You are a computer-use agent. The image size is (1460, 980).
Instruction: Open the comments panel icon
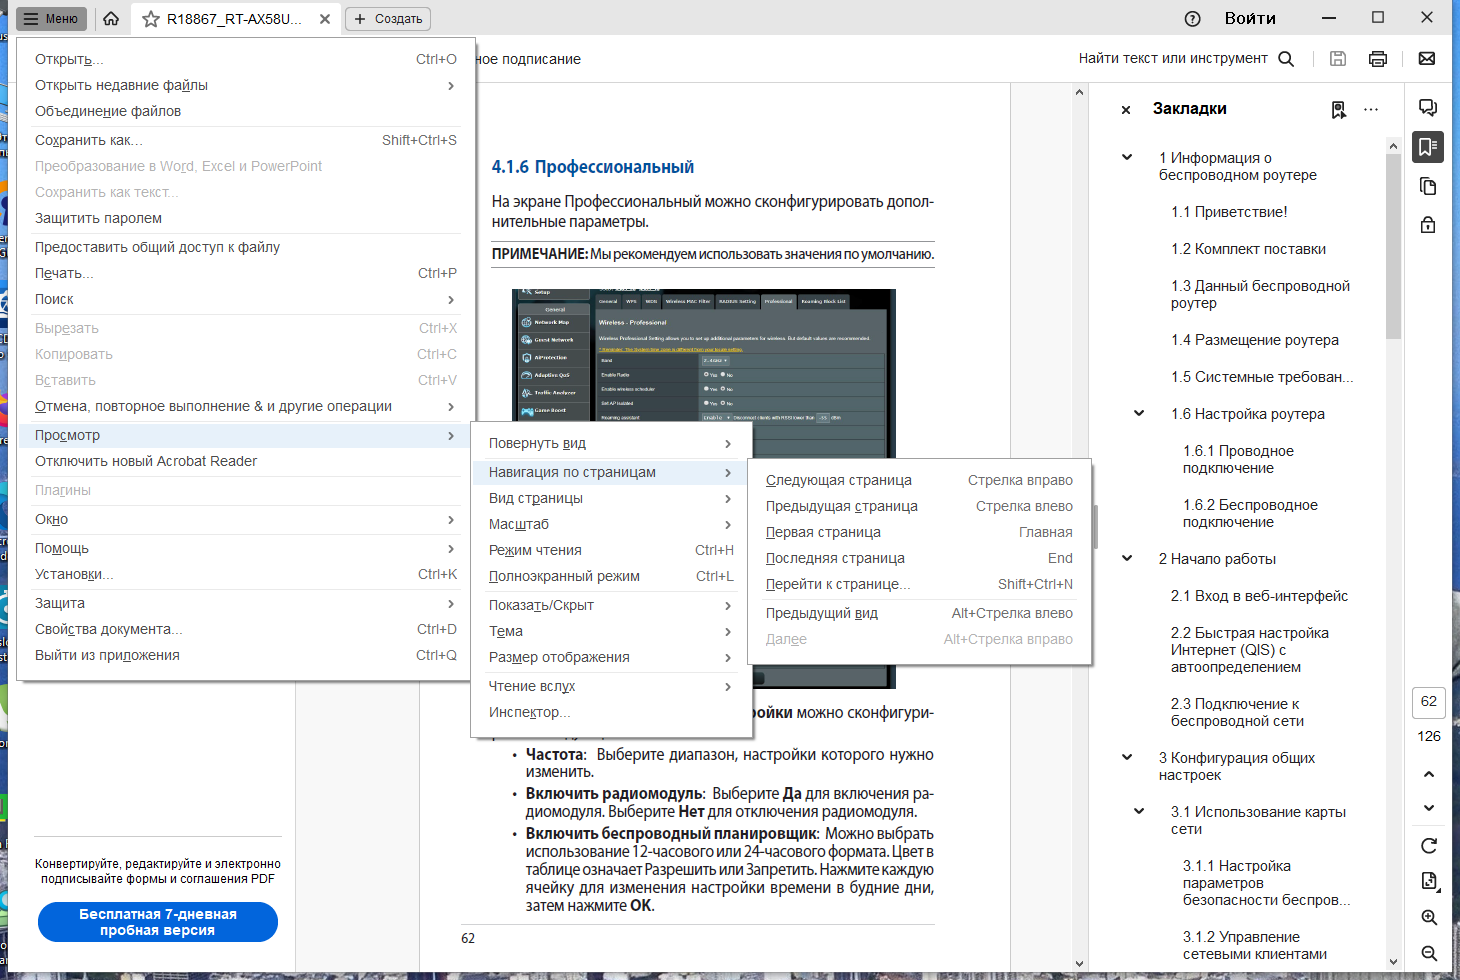(1428, 108)
